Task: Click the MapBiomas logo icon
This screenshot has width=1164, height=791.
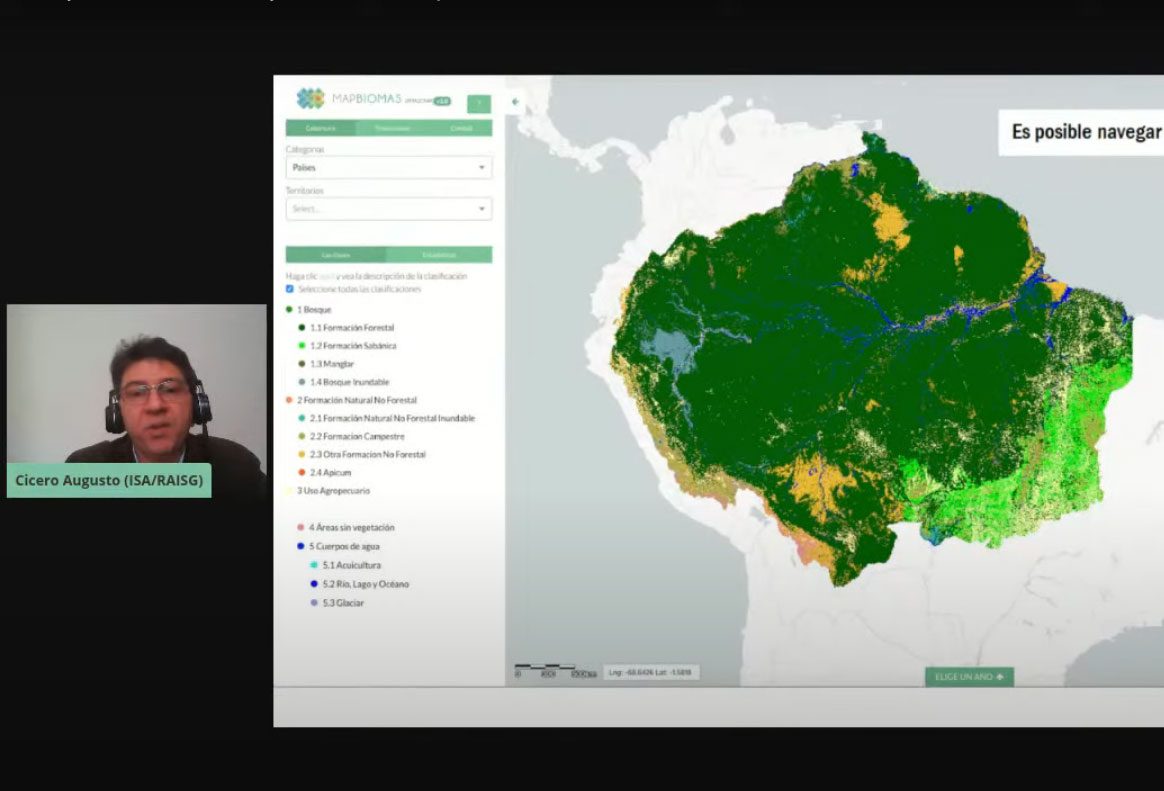Action: click(x=311, y=99)
